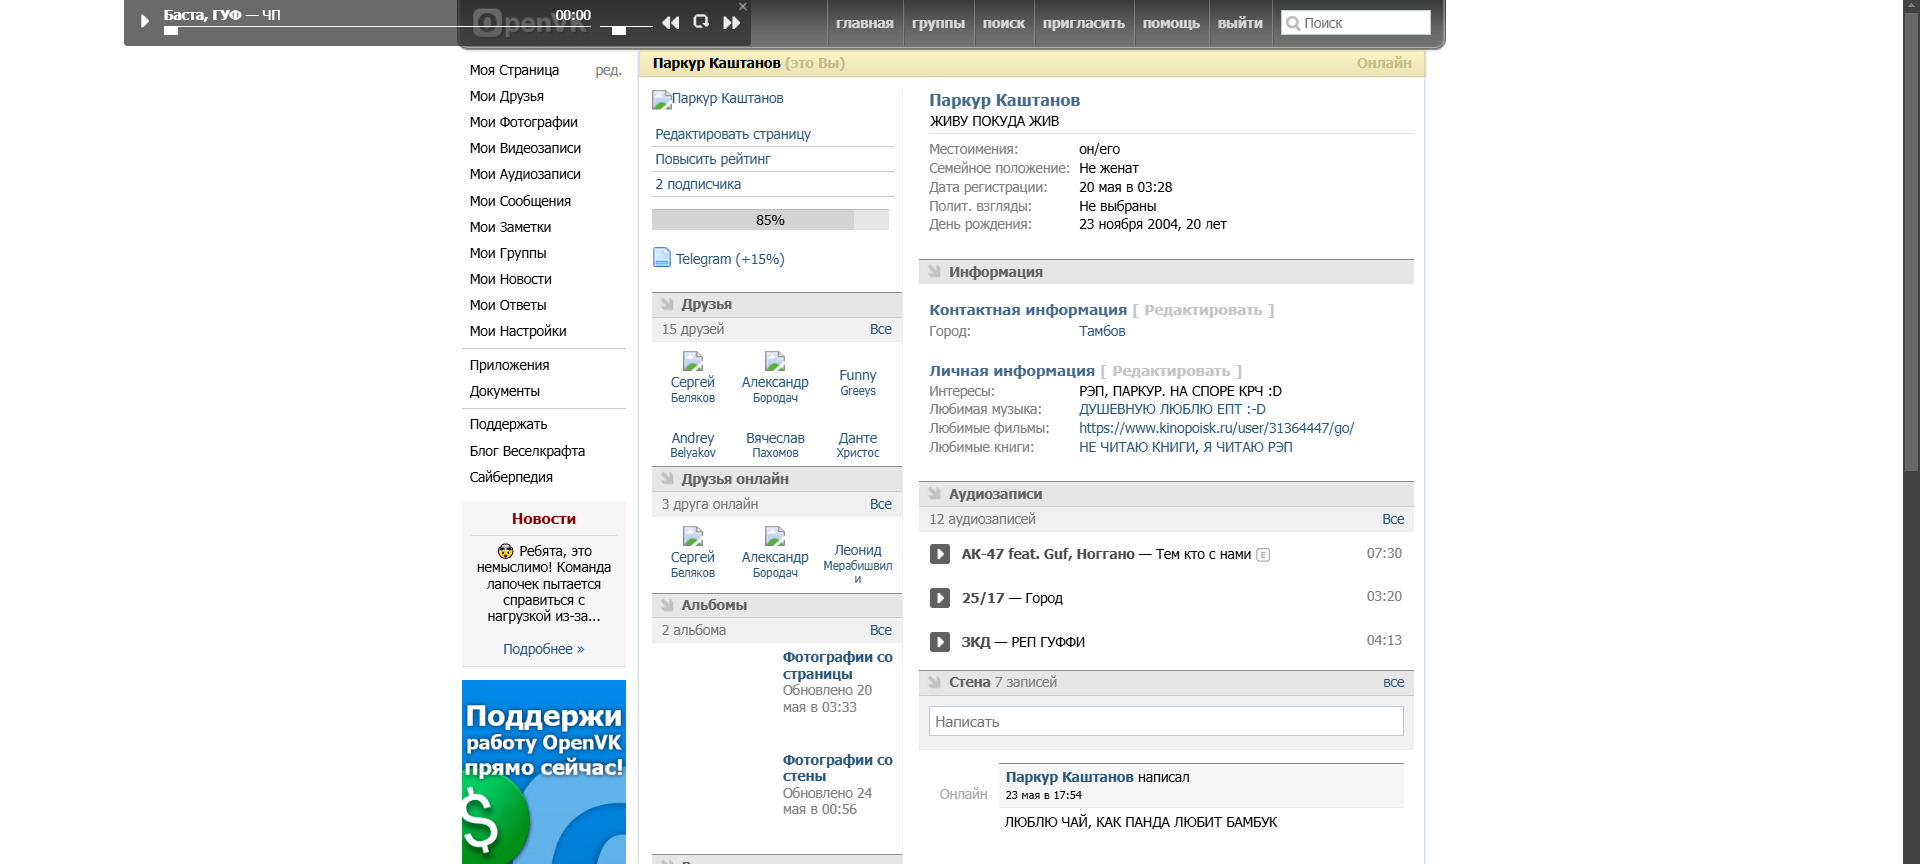1920x864 pixels.
Task: Play the AK-47 feat. Guf track
Action: click(940, 554)
